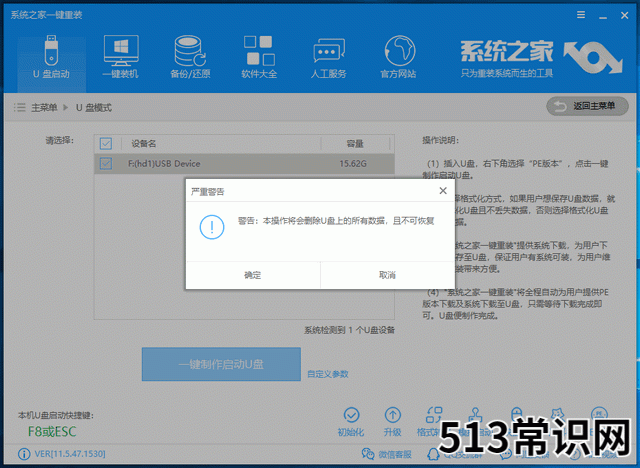The image size is (640, 468).
Task: Close the 严重警告 dialog with X
Action: (x=443, y=191)
